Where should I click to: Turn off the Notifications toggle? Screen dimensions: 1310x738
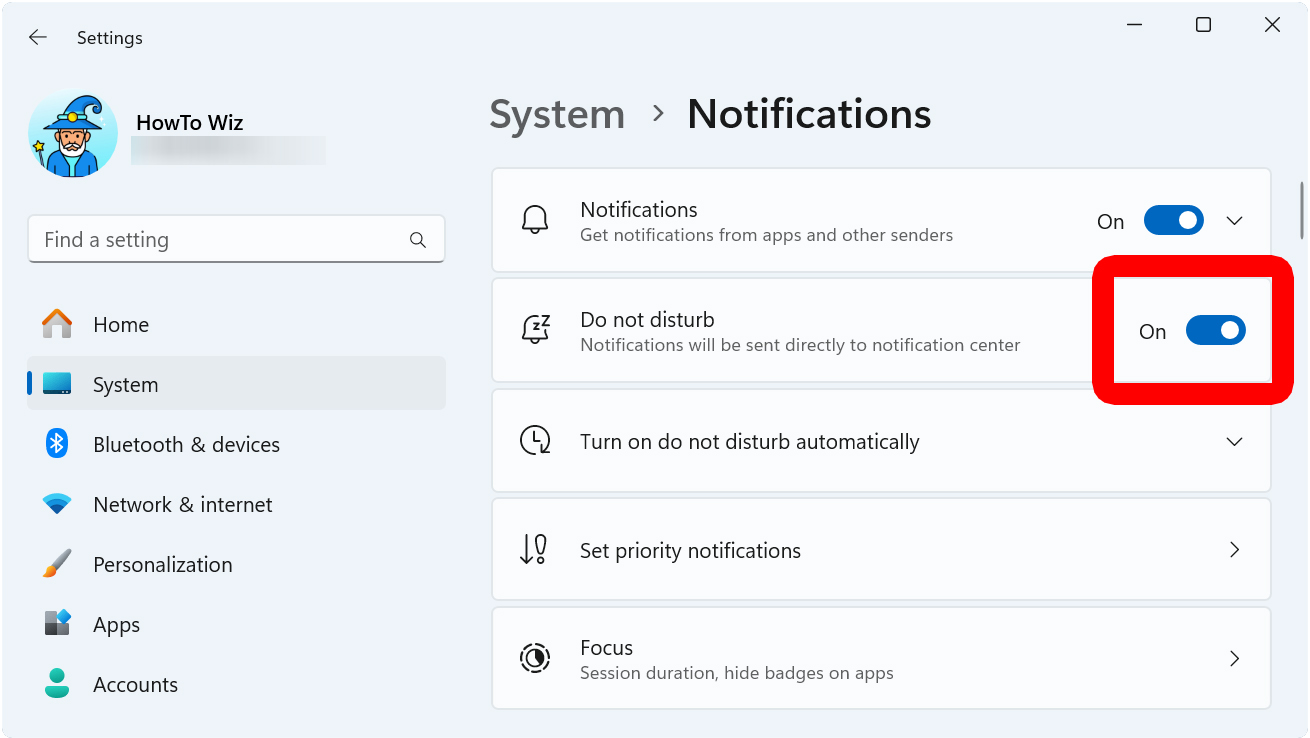[1173, 220]
